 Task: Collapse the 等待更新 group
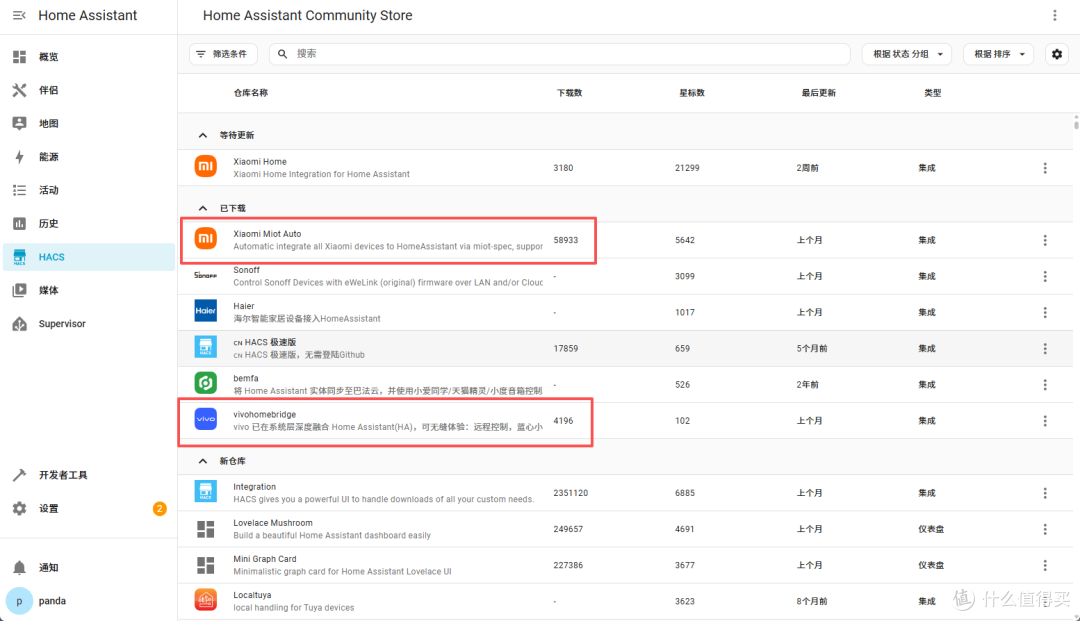pos(202,135)
